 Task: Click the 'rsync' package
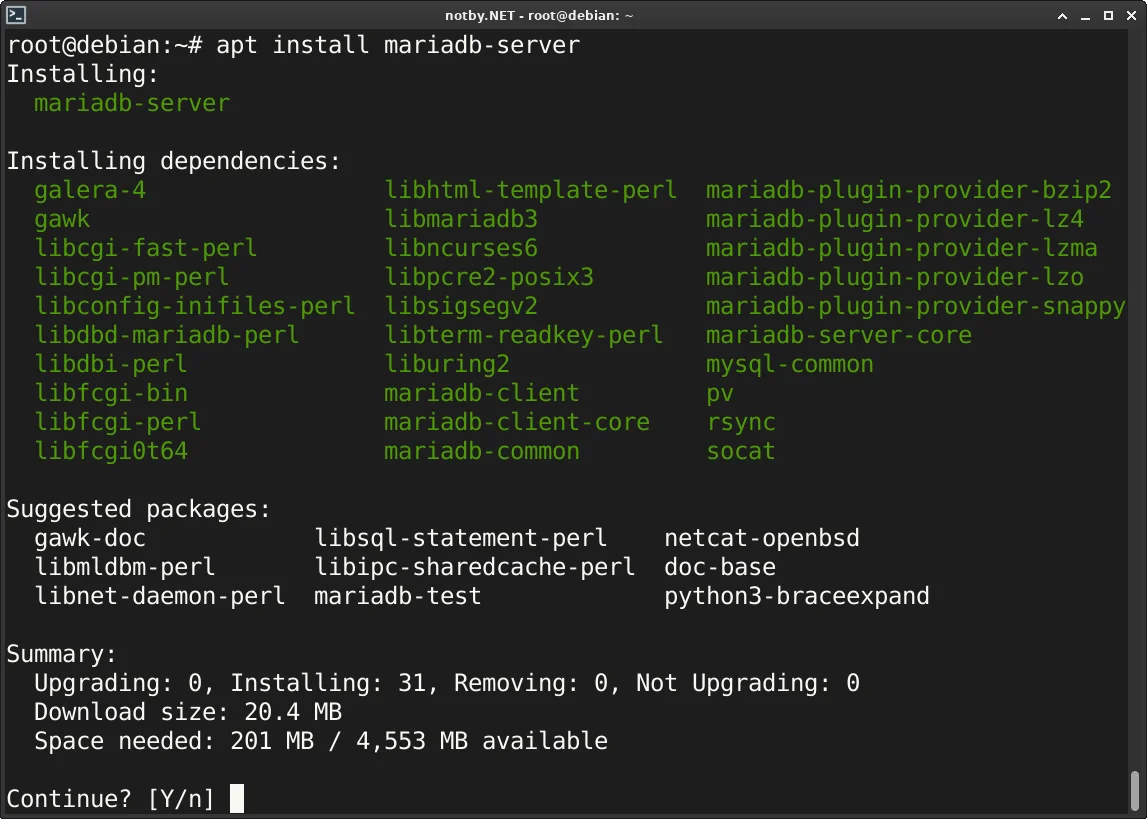[x=741, y=423]
